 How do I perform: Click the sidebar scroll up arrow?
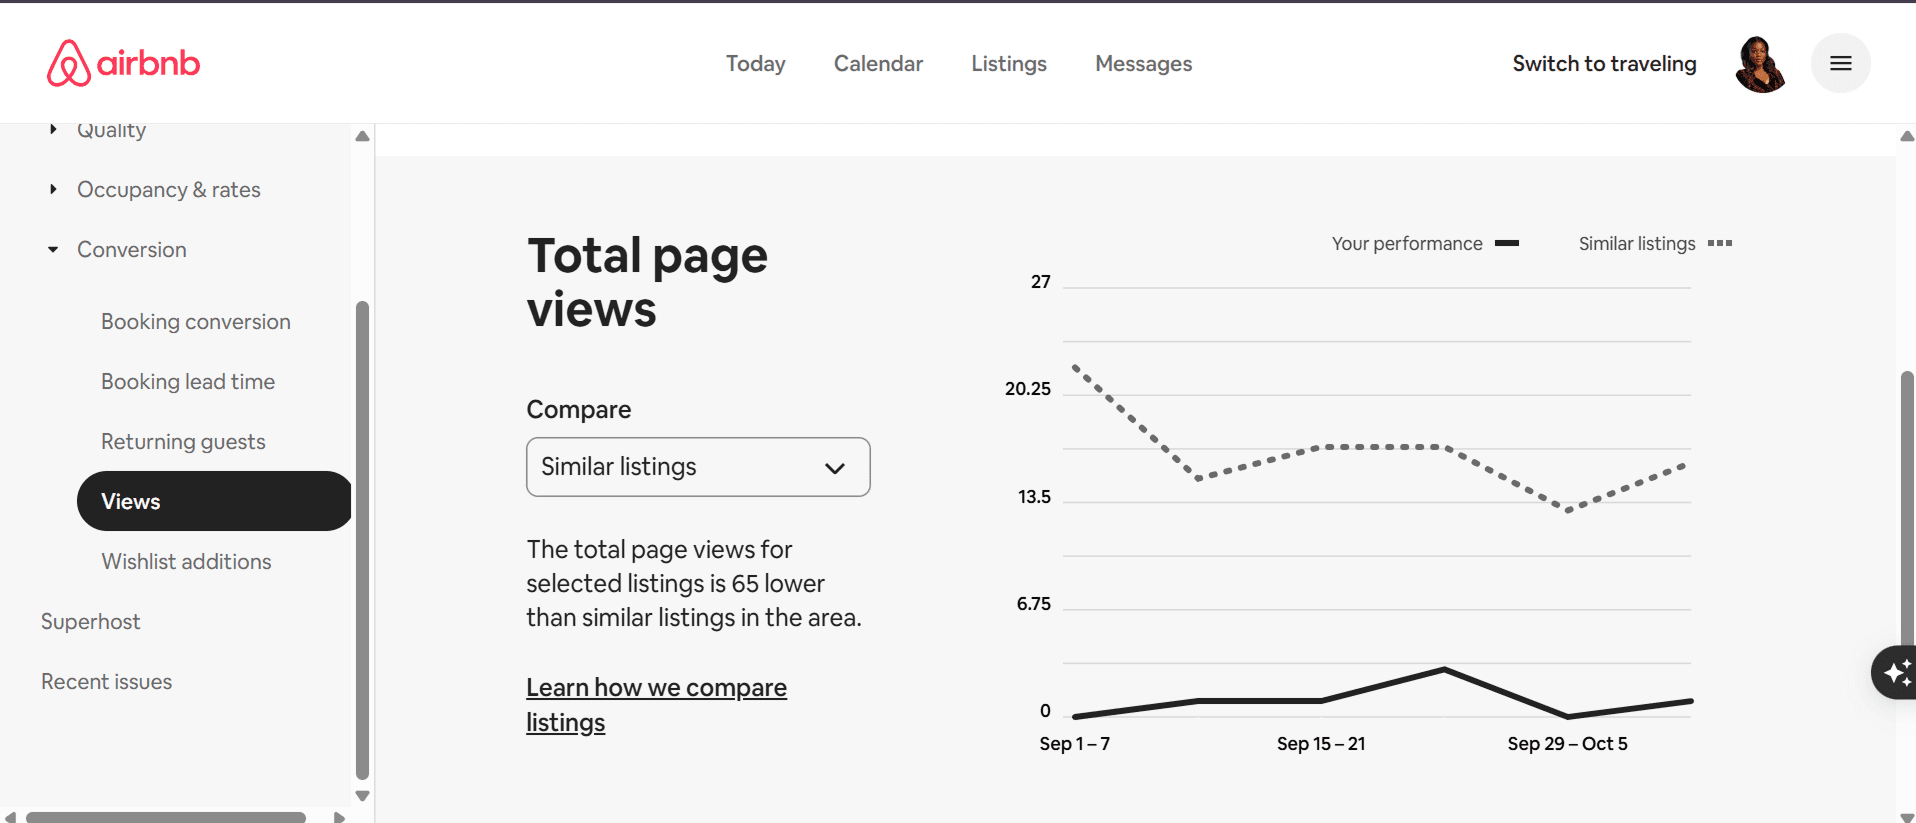[x=362, y=136]
